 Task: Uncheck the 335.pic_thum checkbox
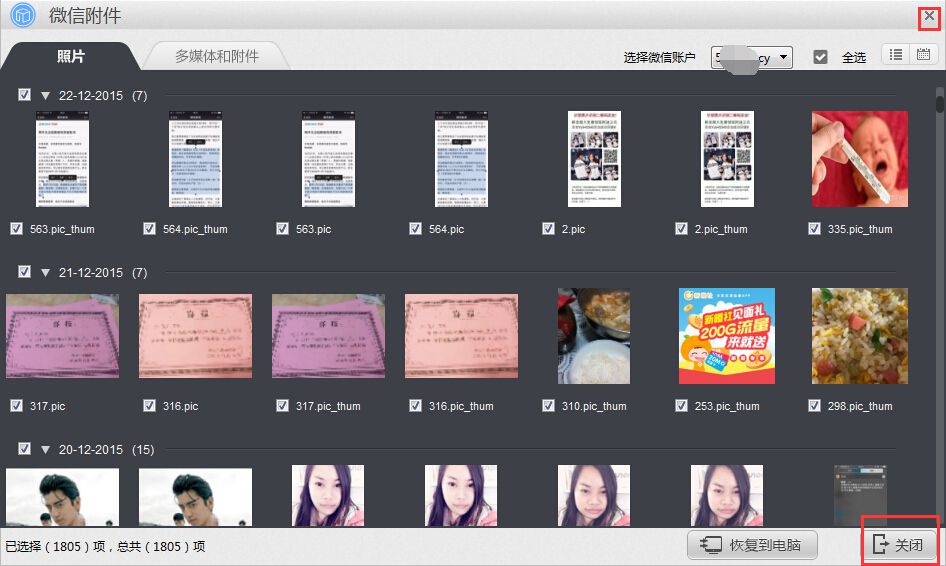pos(815,229)
